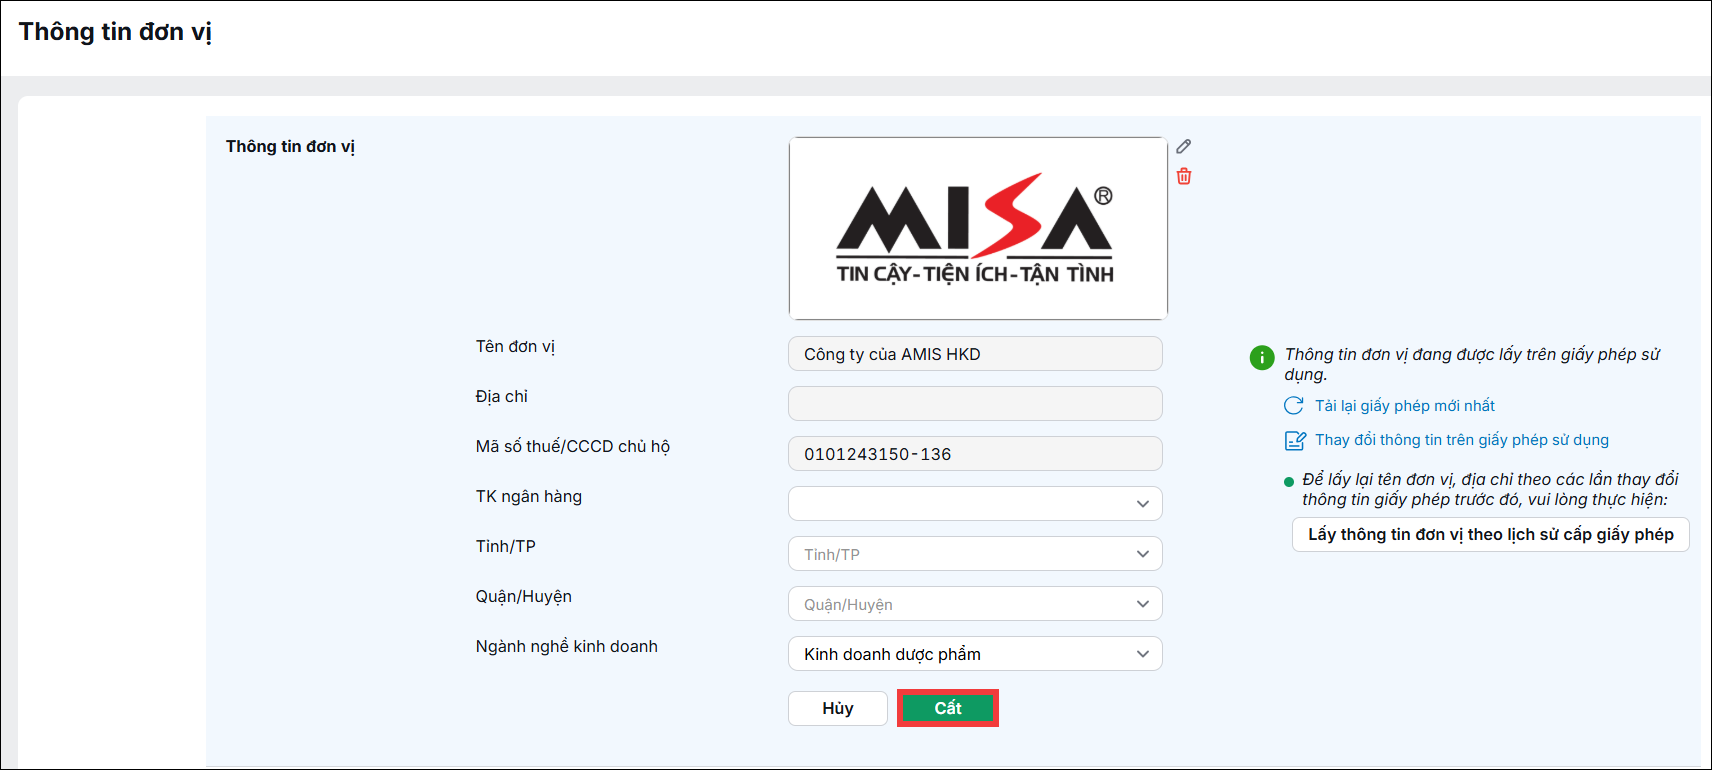Open the Quận/Huyện dropdown
The width and height of the screenshot is (1712, 770).
(x=975, y=604)
